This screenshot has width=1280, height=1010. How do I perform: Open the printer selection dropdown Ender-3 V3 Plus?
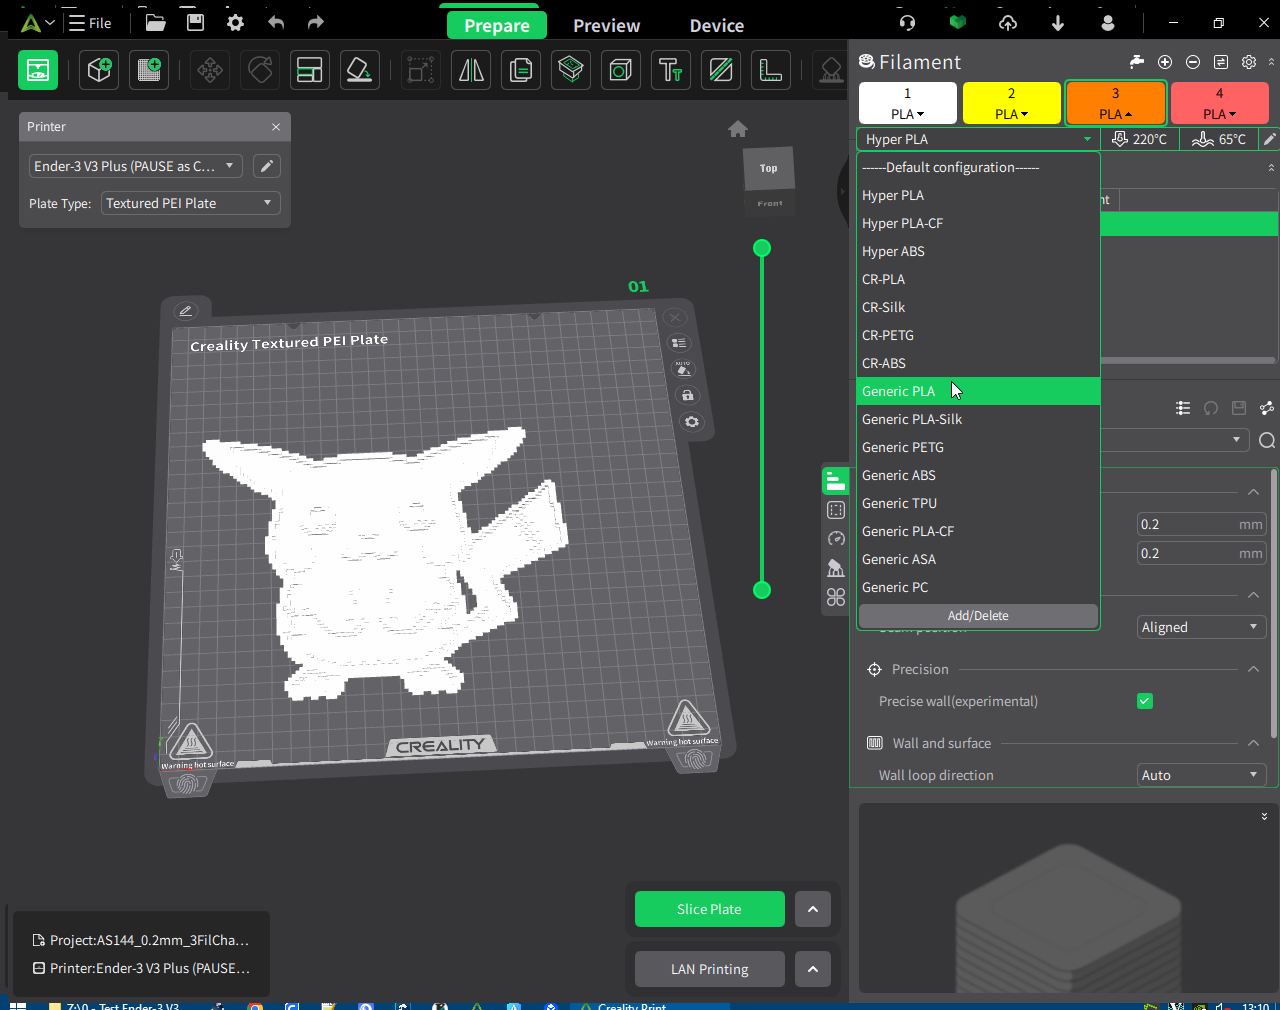click(x=135, y=166)
